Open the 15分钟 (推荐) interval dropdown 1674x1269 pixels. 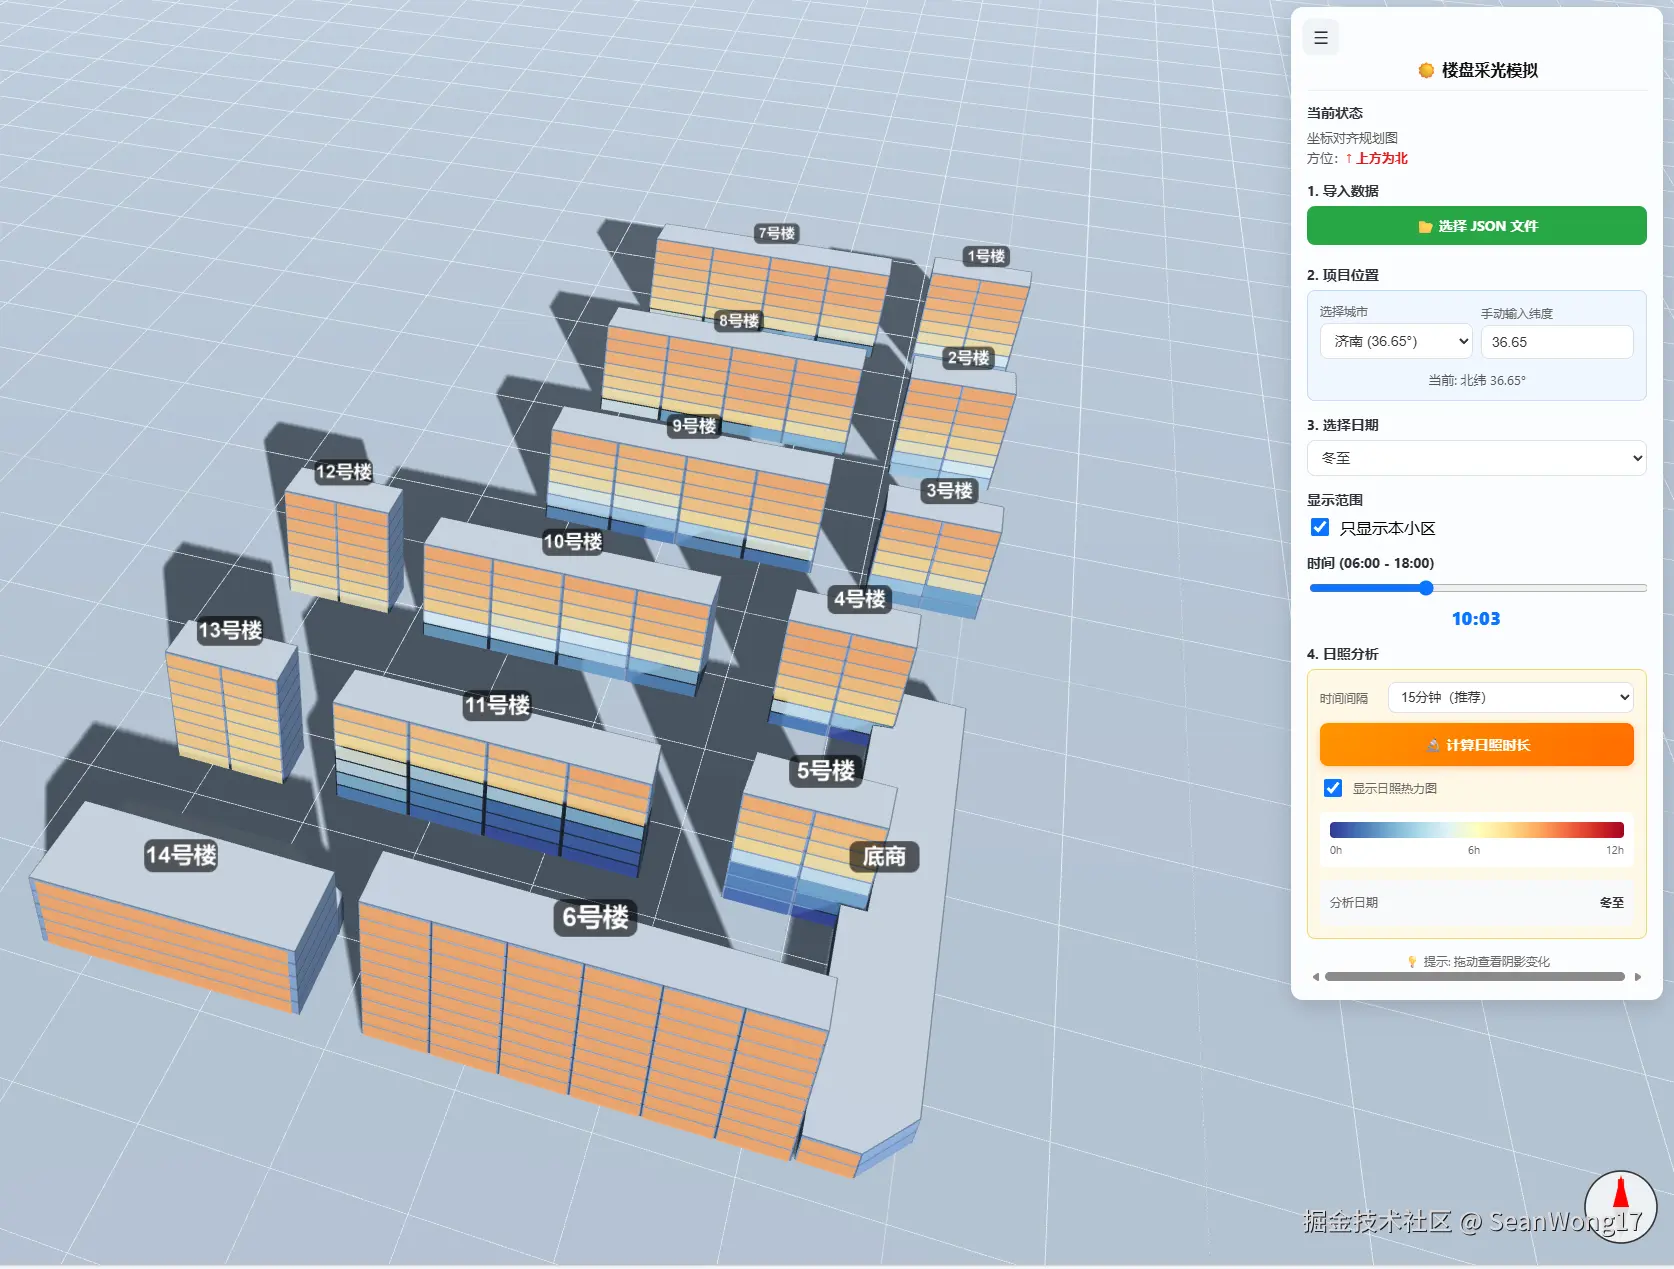1510,697
